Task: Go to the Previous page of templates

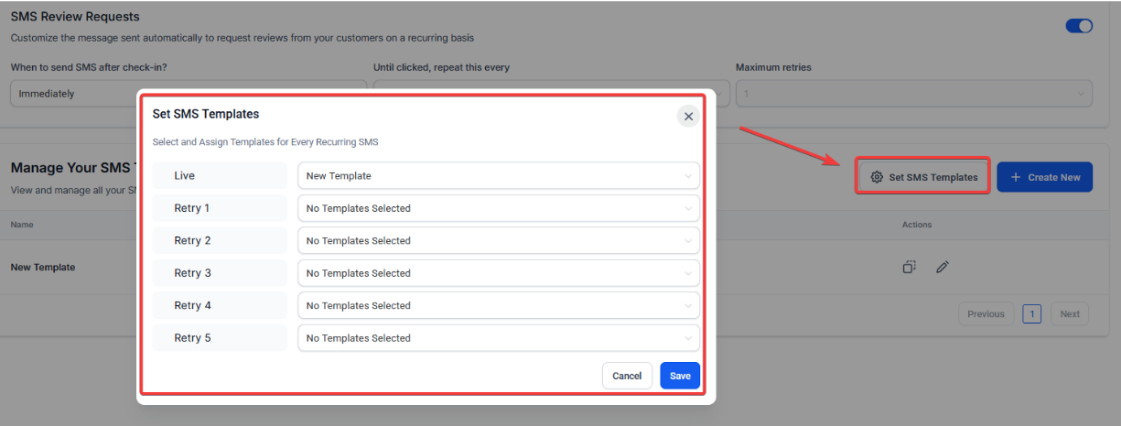Action: pos(985,314)
